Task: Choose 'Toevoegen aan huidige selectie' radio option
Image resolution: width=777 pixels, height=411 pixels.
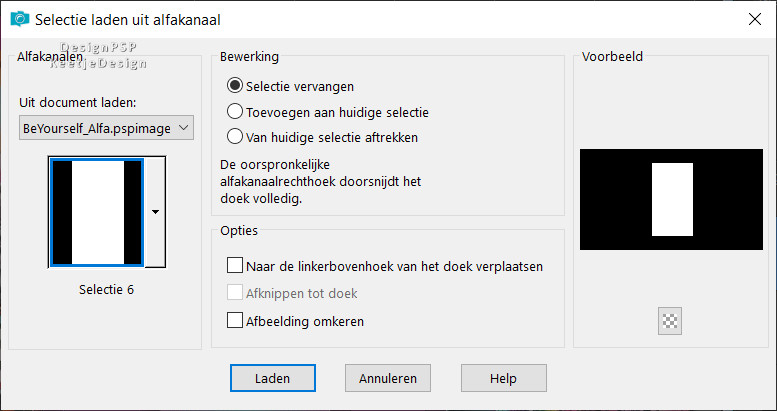Action: 236,112
